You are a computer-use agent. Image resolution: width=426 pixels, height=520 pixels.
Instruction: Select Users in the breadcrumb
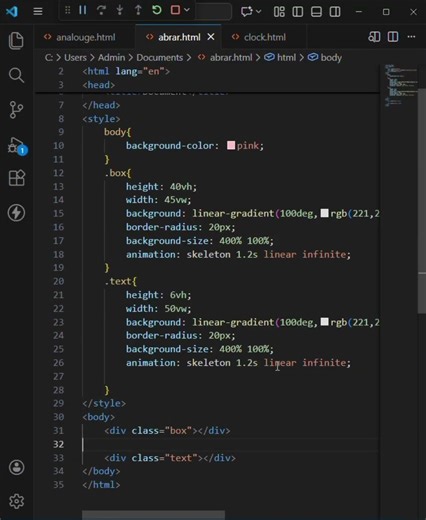pos(75,57)
